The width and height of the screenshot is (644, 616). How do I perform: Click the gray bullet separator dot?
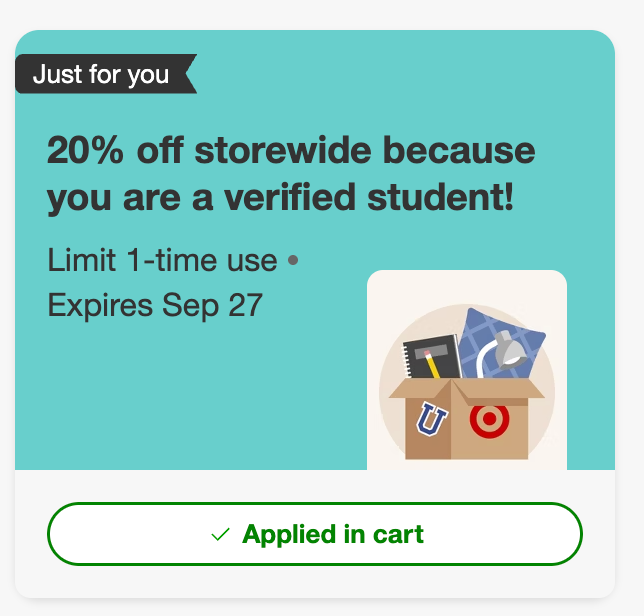[293, 260]
